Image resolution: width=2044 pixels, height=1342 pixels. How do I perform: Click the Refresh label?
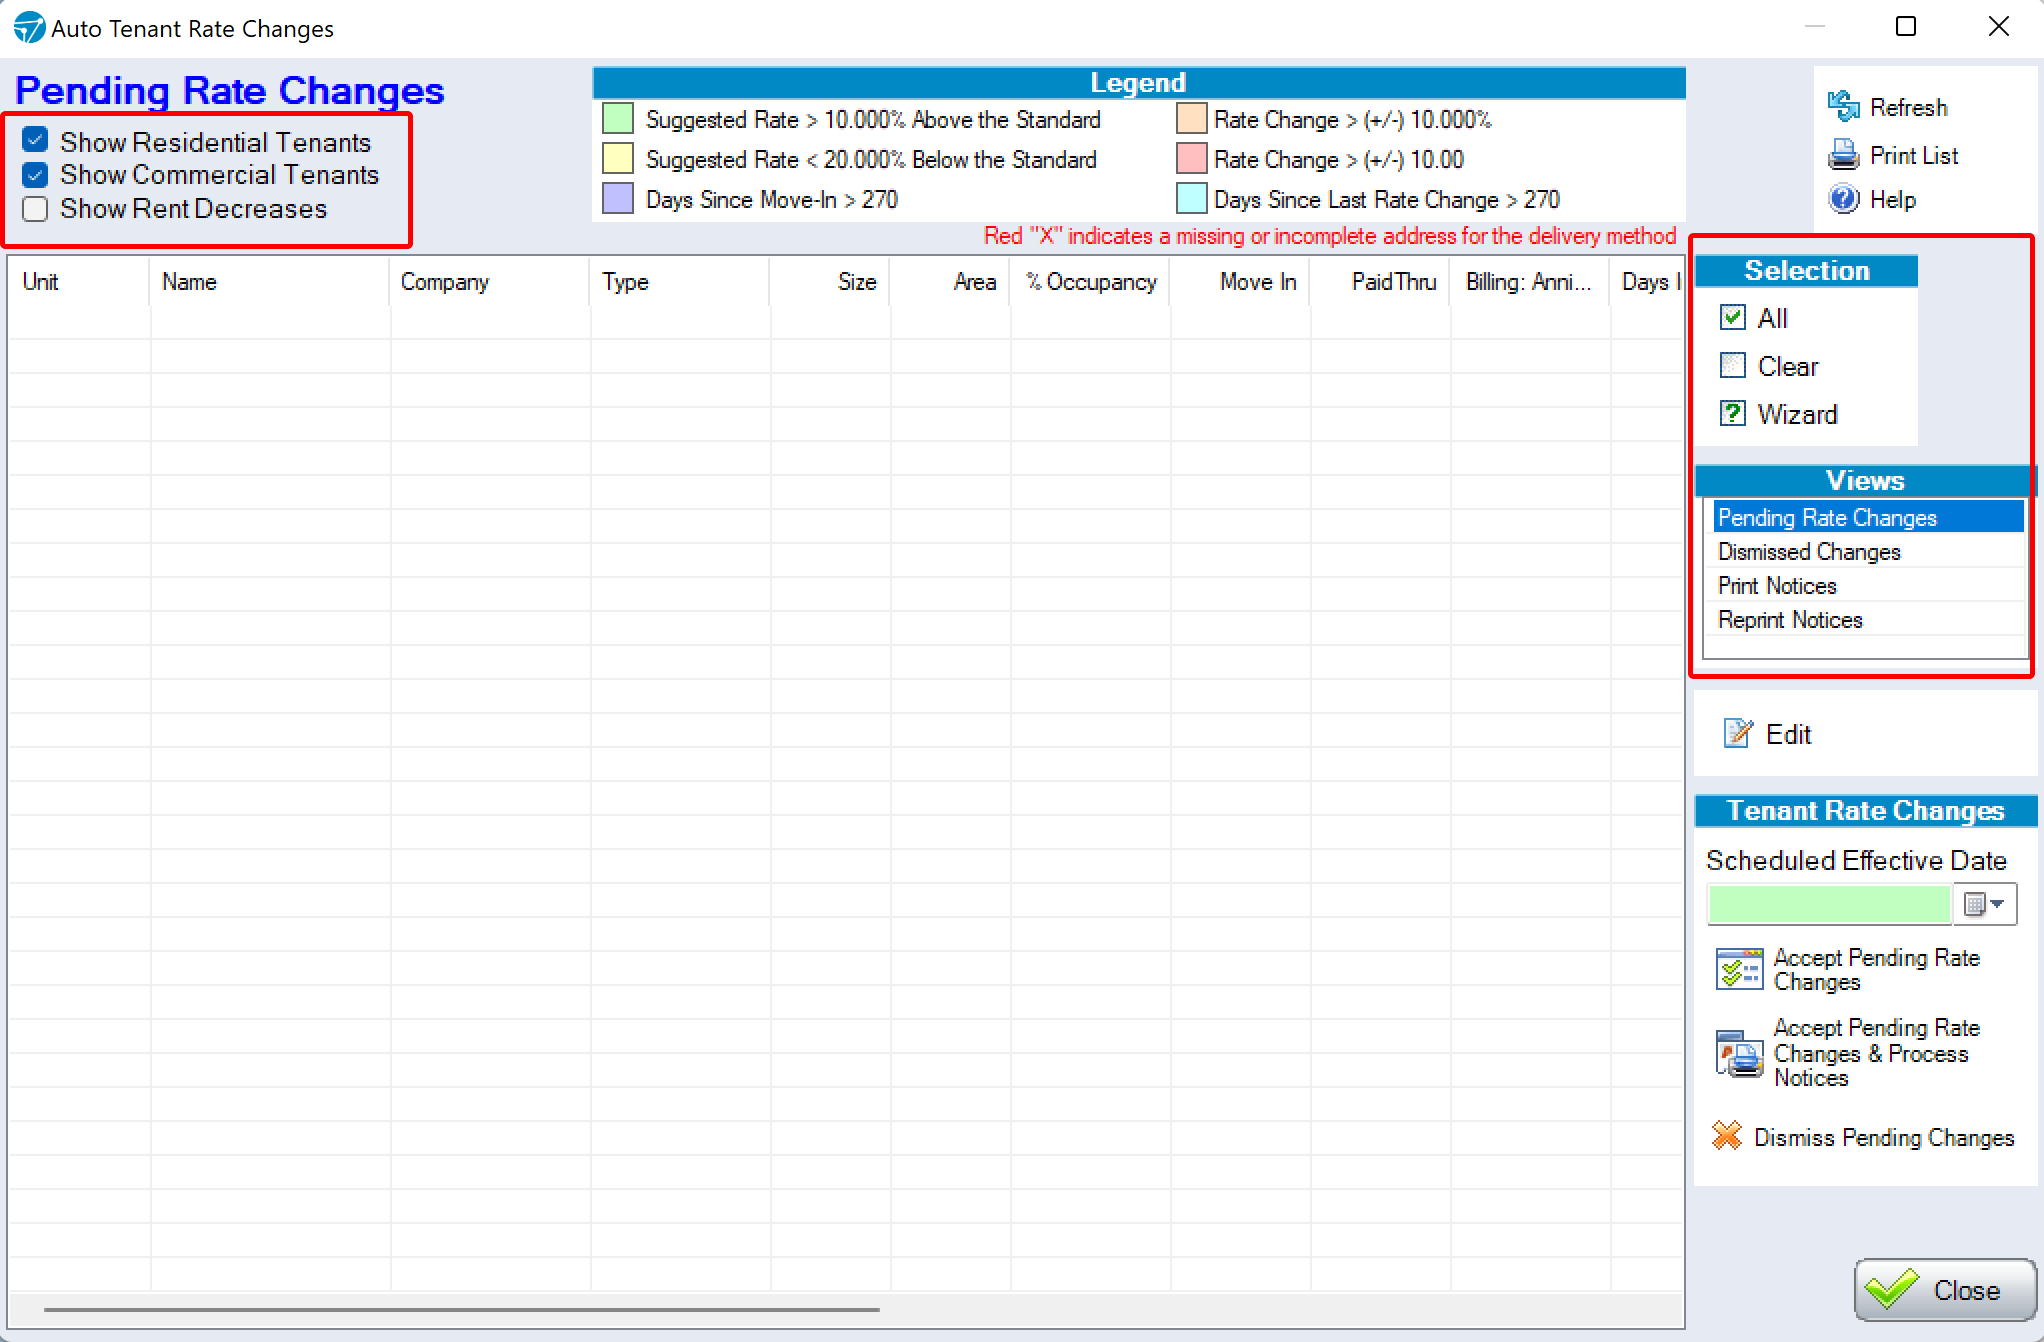pos(1908,107)
